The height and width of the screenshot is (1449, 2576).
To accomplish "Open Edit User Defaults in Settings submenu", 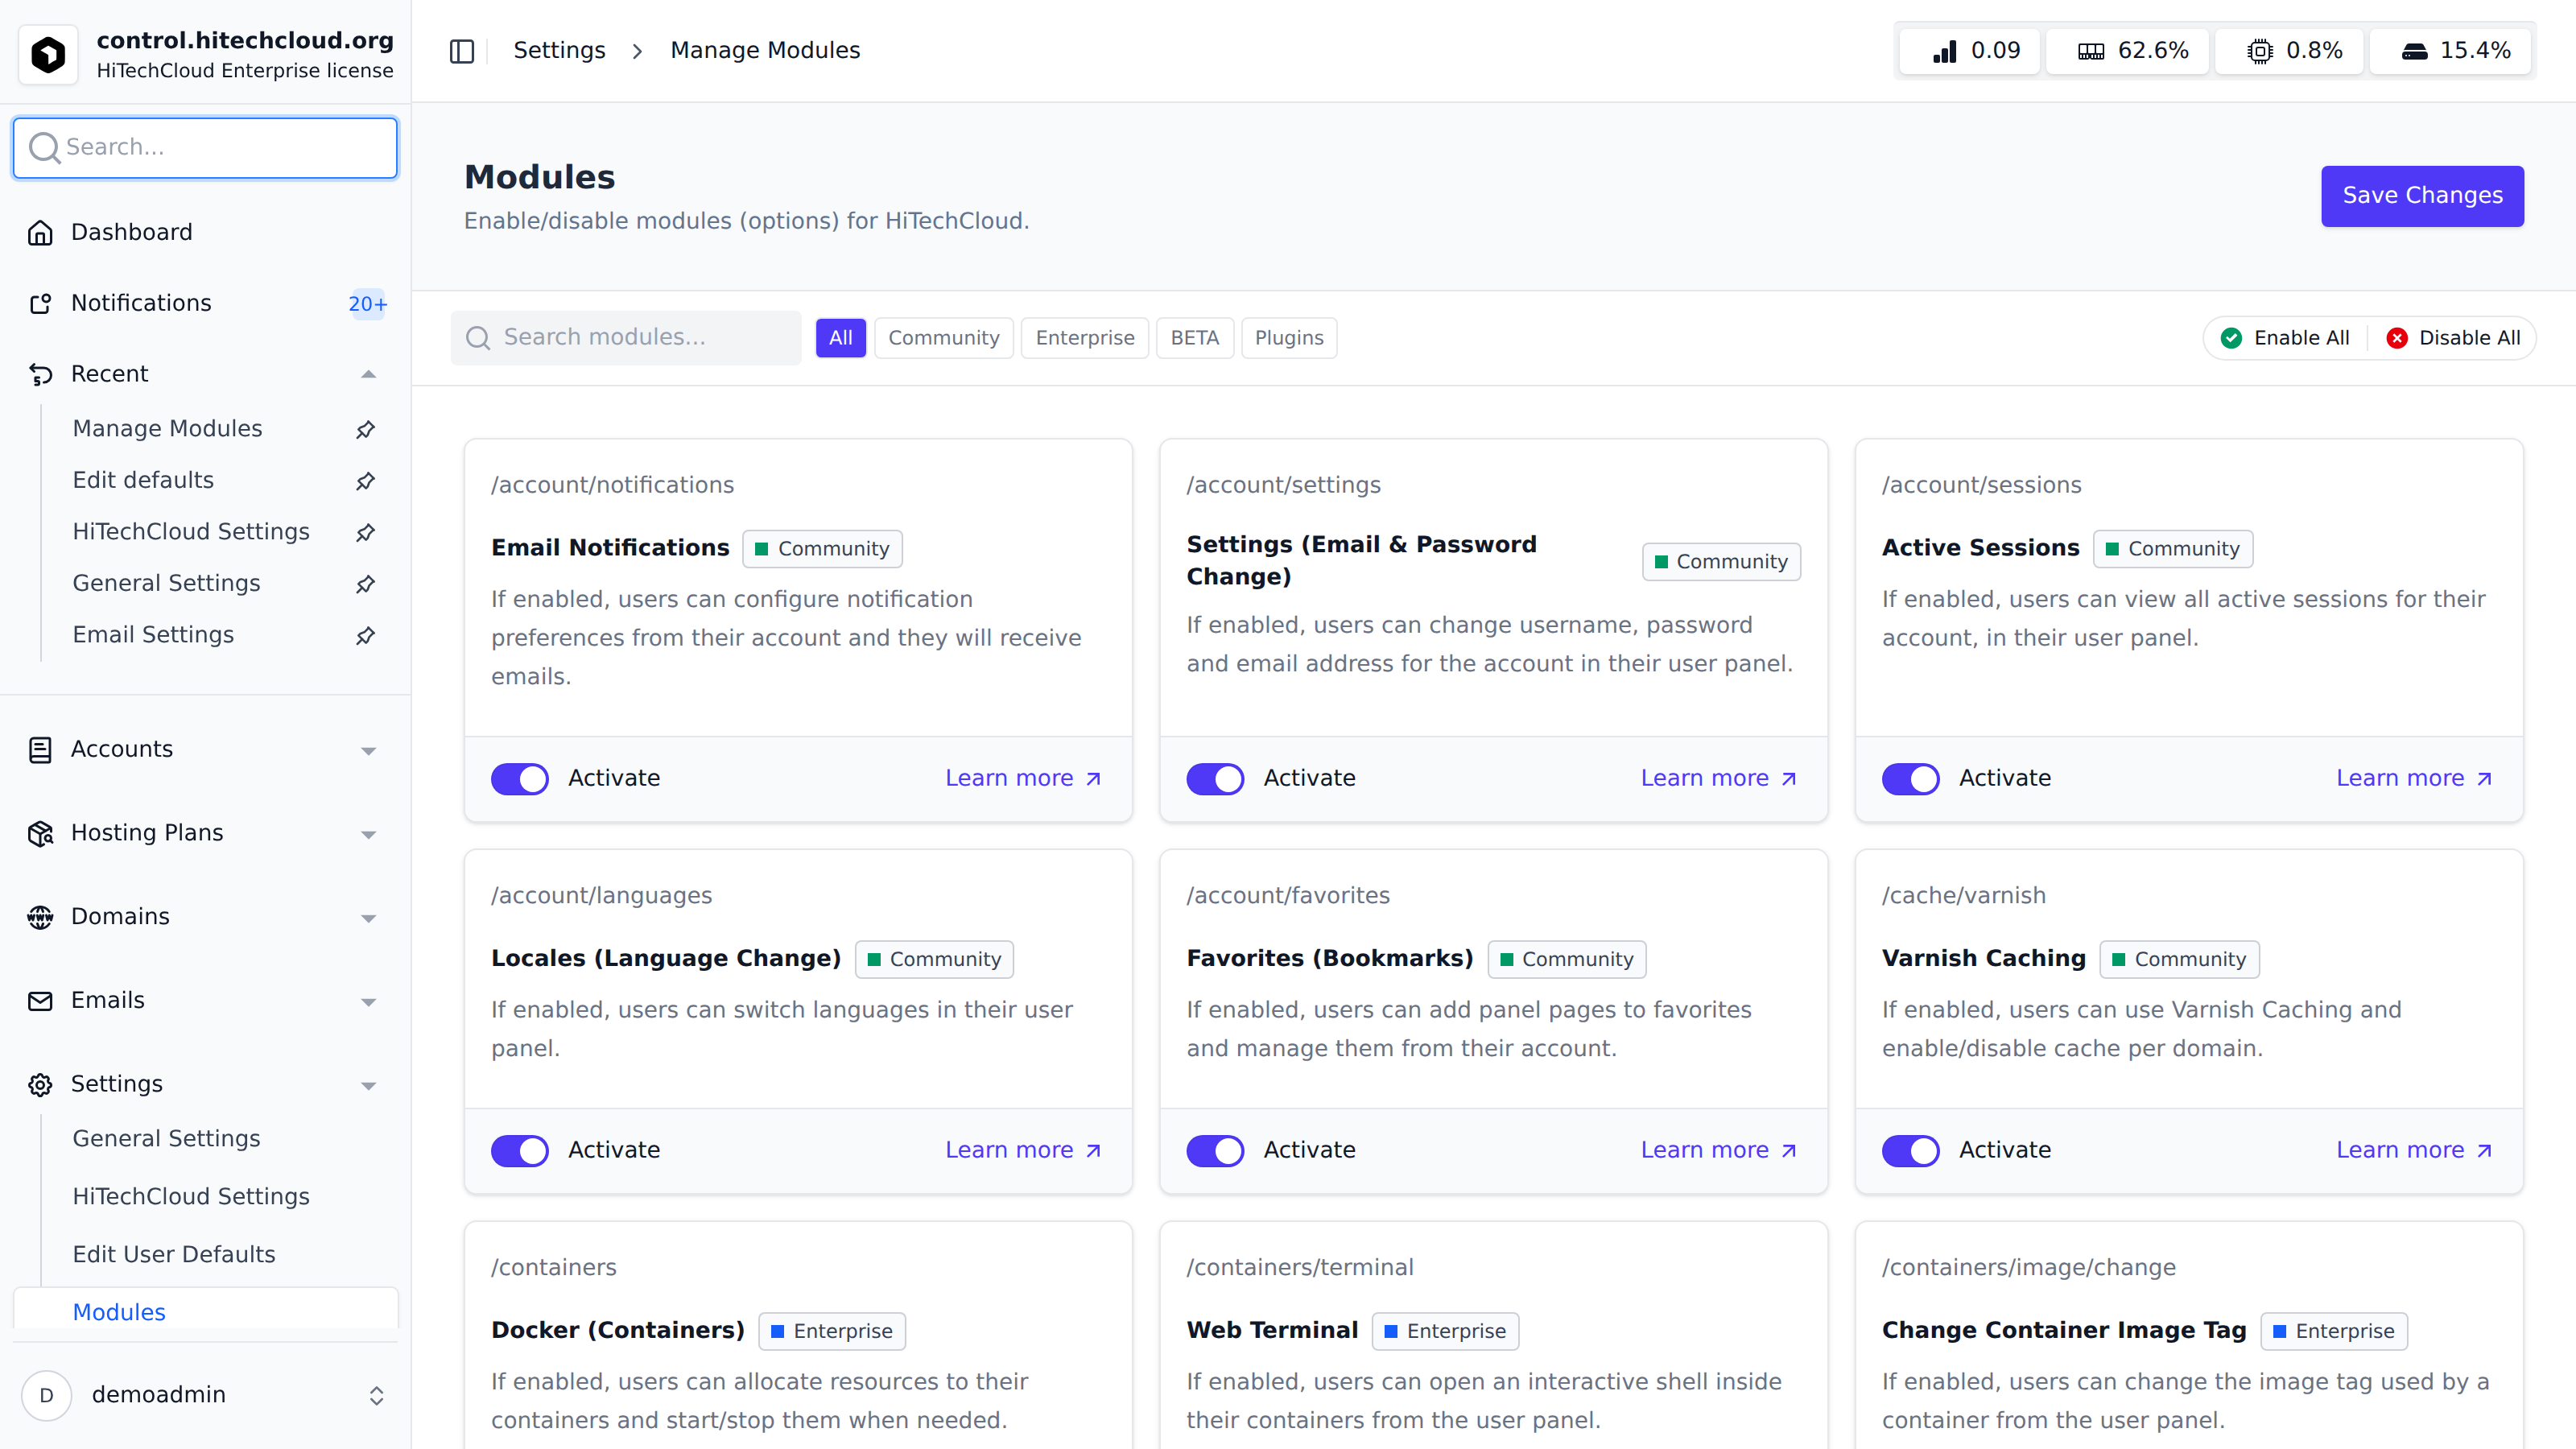I will pyautogui.click(x=174, y=1255).
